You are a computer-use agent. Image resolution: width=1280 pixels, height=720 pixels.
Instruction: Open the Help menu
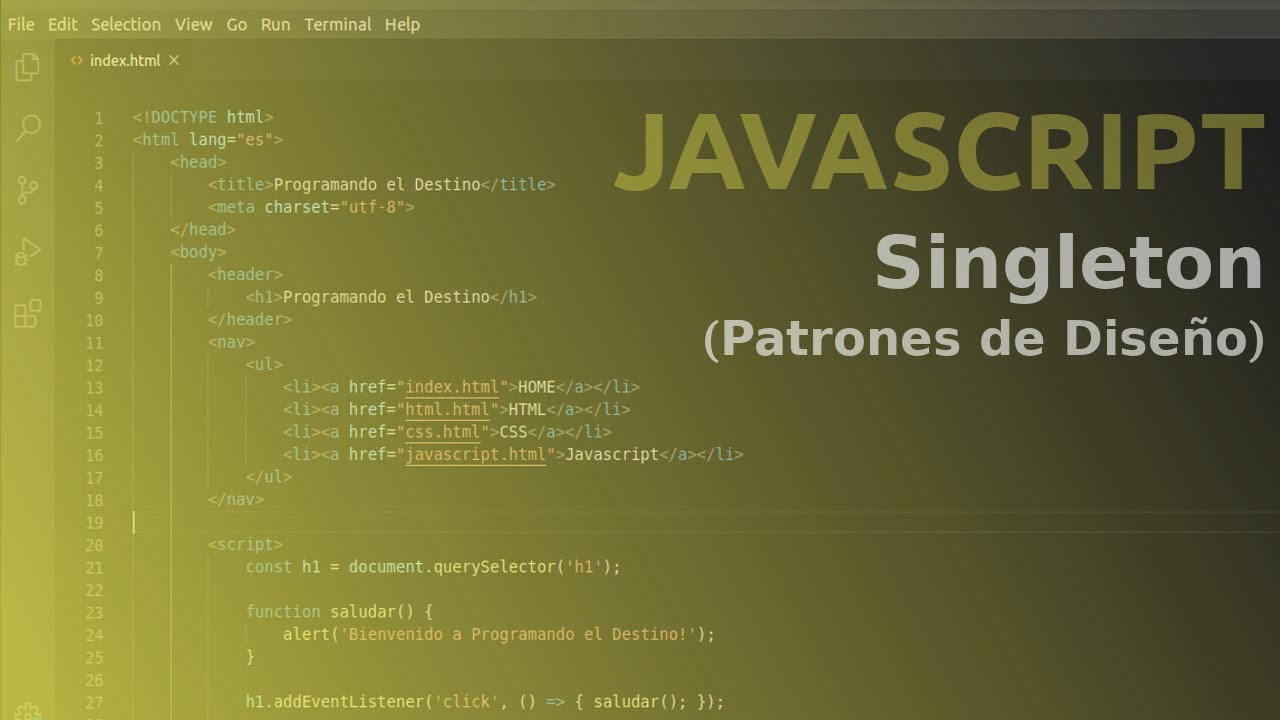tap(402, 24)
